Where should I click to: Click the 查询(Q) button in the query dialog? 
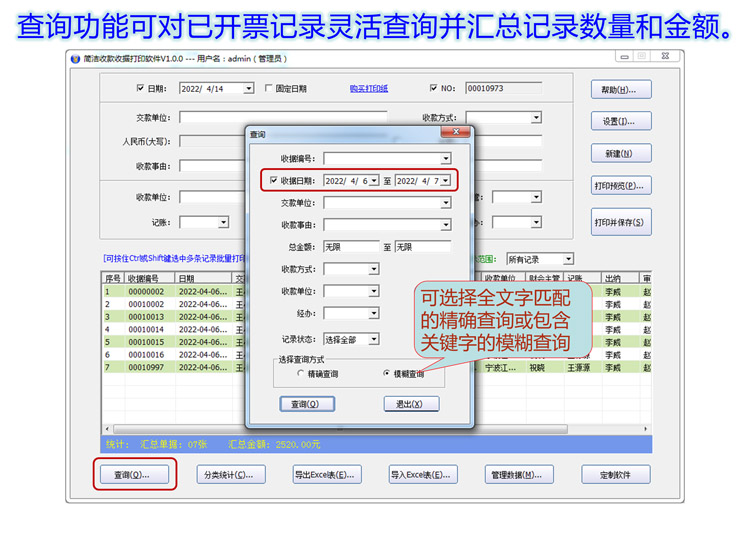(307, 404)
